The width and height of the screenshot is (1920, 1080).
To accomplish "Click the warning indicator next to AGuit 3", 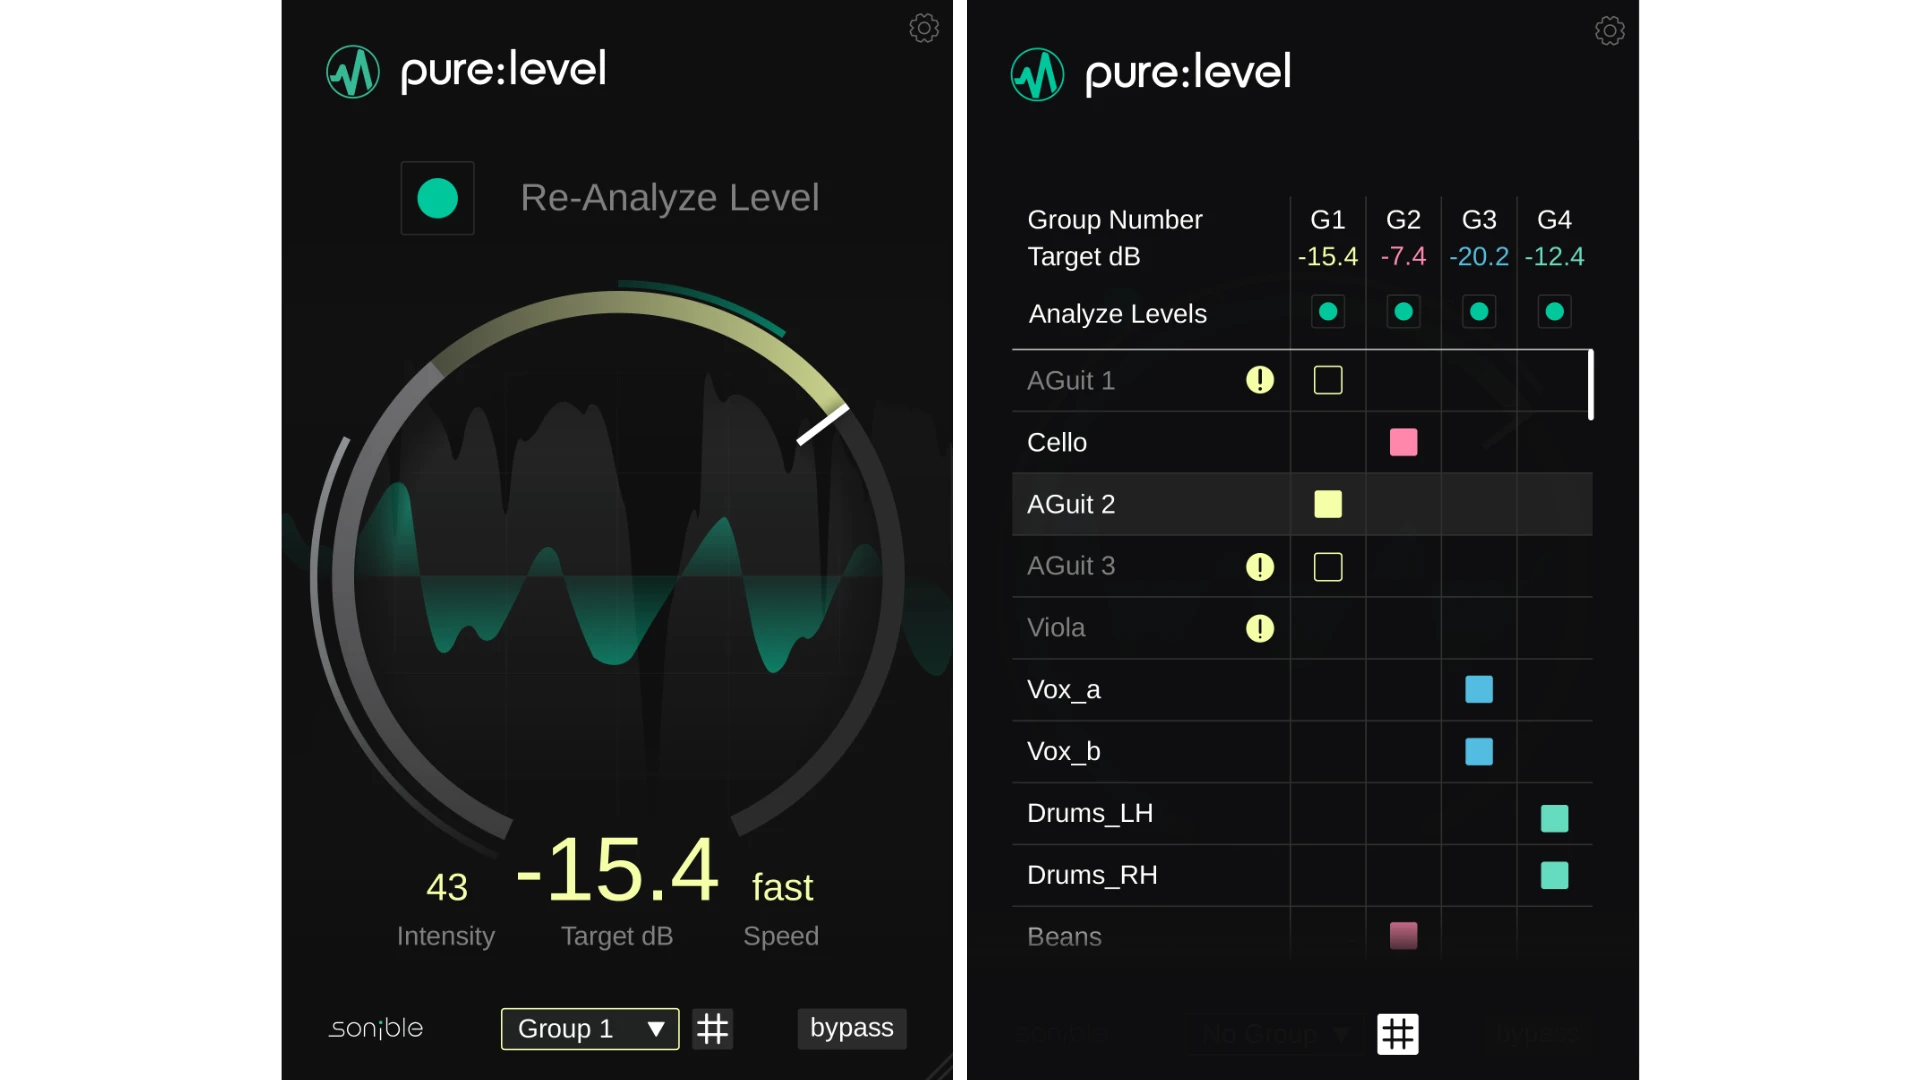I will [x=1259, y=566].
